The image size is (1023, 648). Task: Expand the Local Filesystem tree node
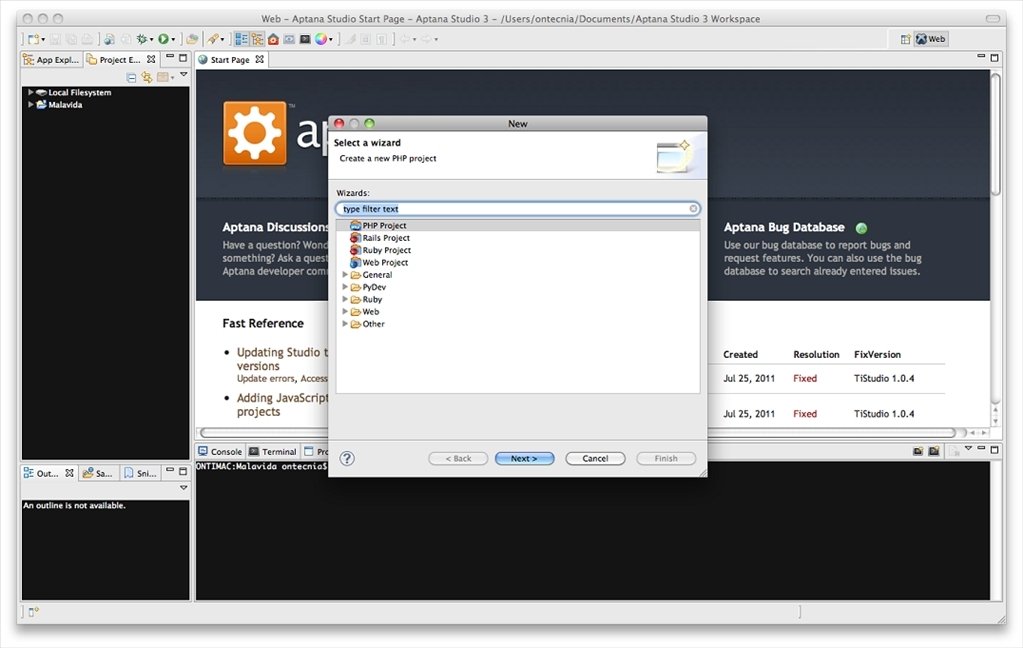[x=31, y=92]
